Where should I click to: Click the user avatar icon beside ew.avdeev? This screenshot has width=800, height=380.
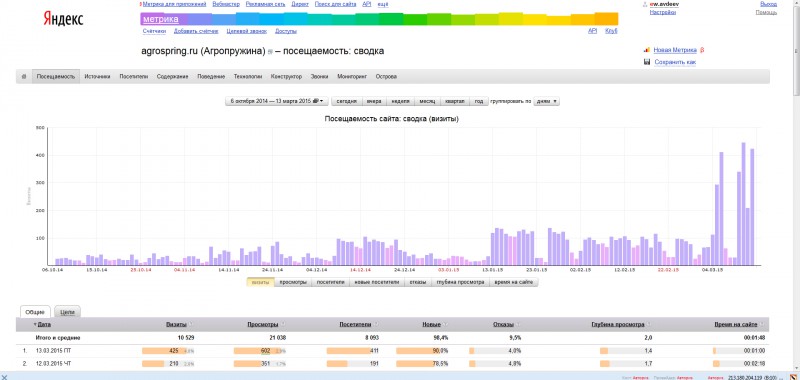click(645, 4)
